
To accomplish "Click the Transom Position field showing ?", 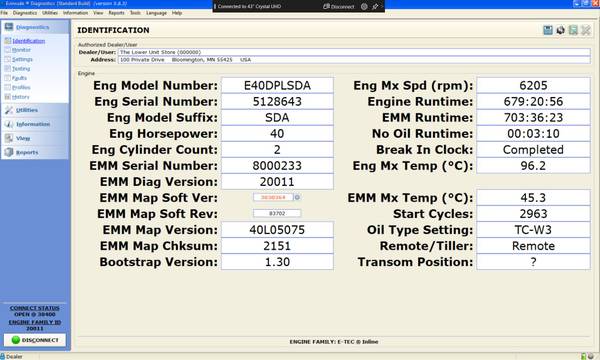I will point(533,262).
